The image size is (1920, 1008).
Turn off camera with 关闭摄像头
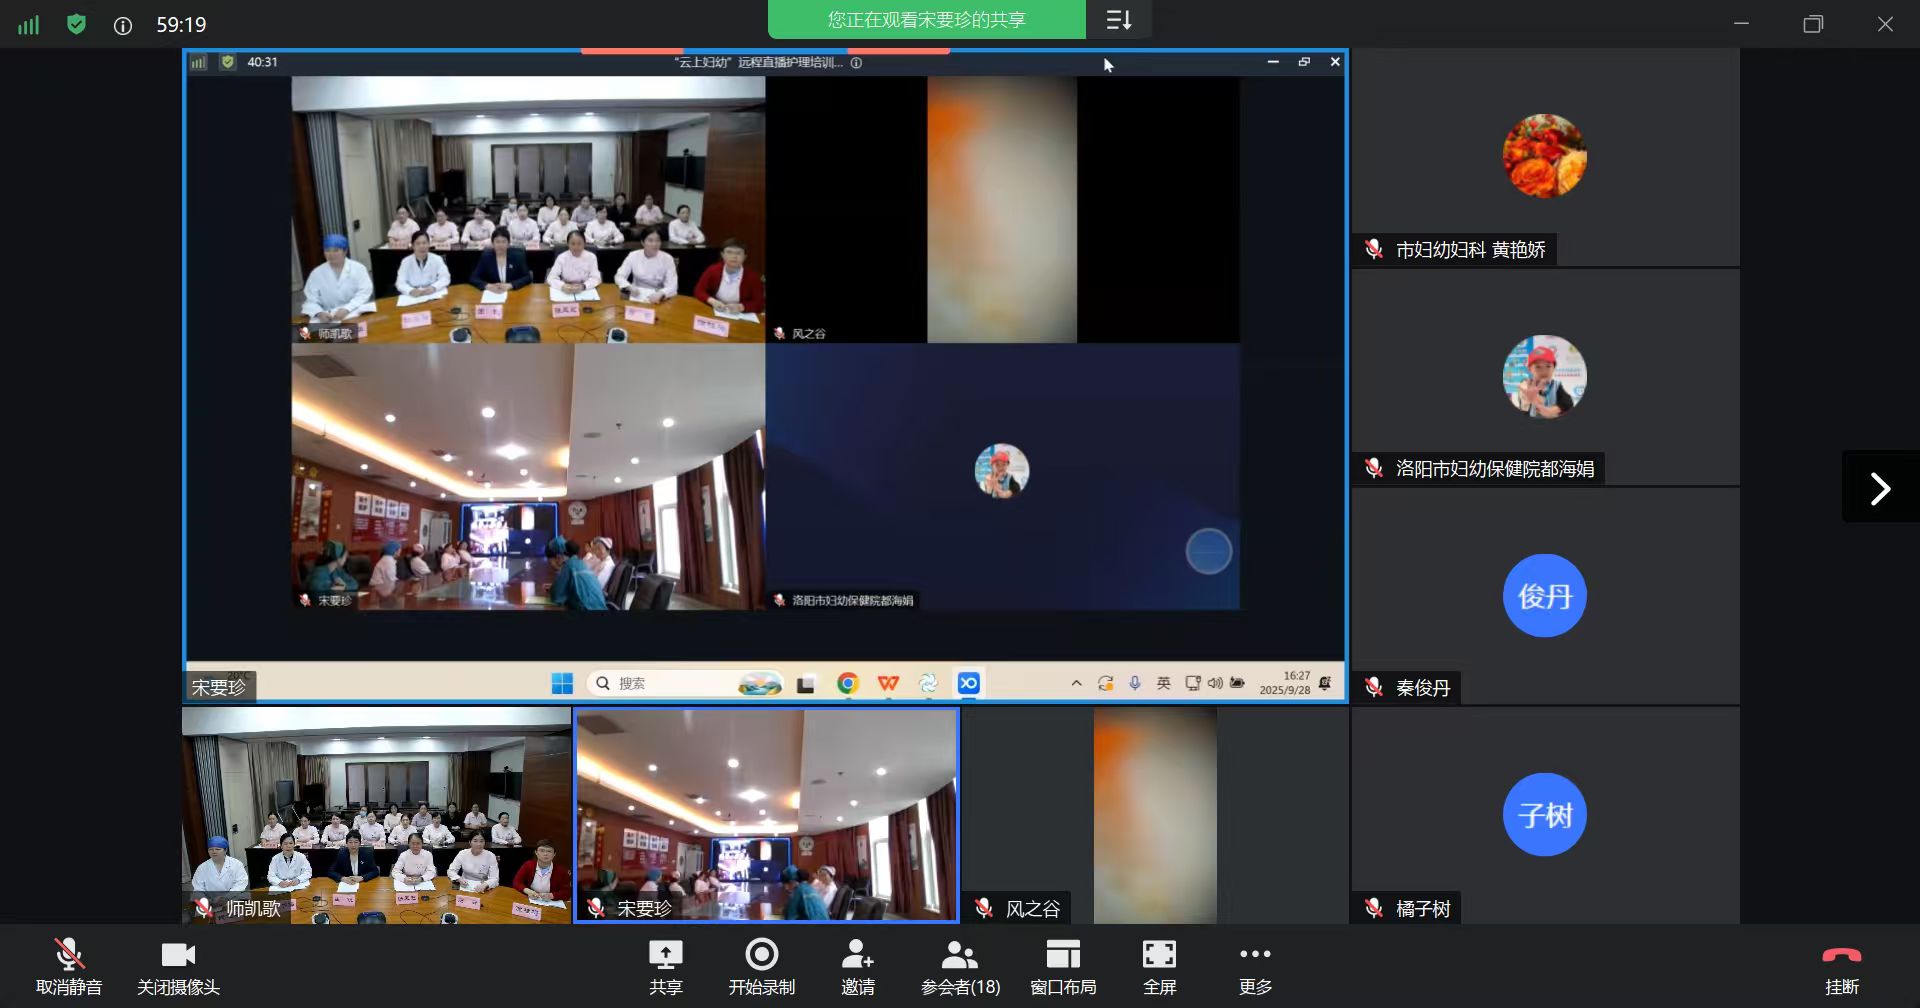[178, 966]
